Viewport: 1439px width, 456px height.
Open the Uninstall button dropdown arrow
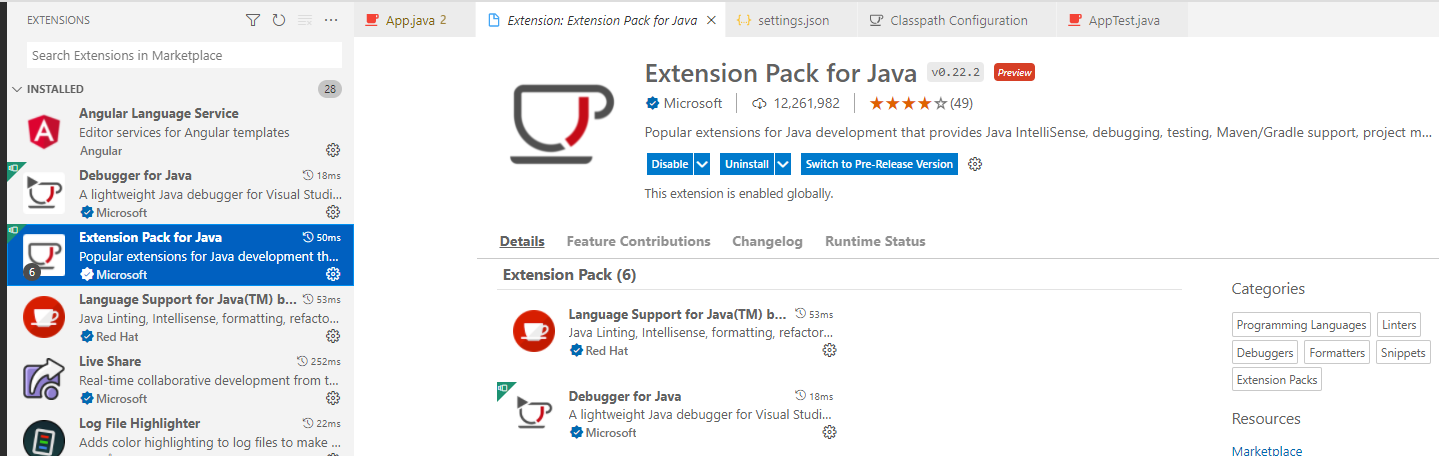tap(783, 164)
